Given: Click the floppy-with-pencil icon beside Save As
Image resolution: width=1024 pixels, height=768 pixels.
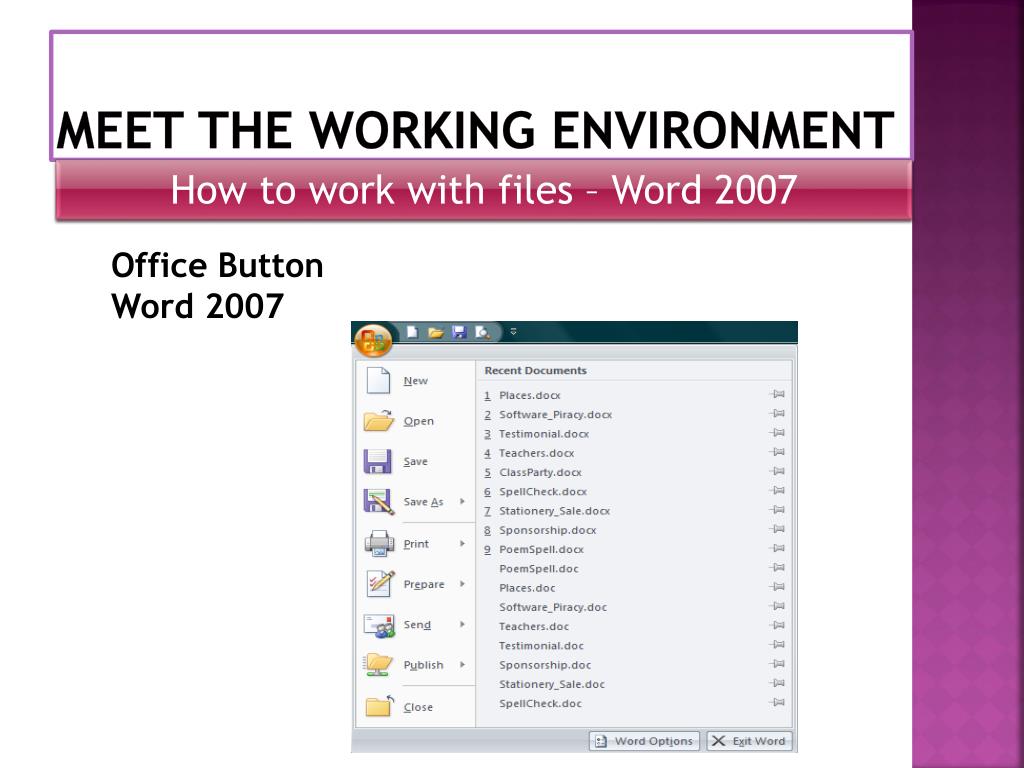Looking at the screenshot, I should click(378, 502).
